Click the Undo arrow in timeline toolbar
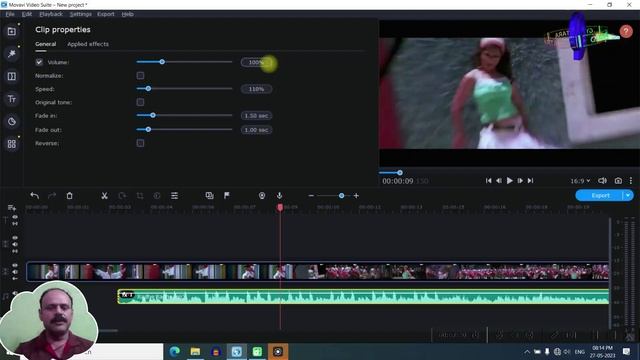The height and width of the screenshot is (360, 640). pyautogui.click(x=35, y=196)
